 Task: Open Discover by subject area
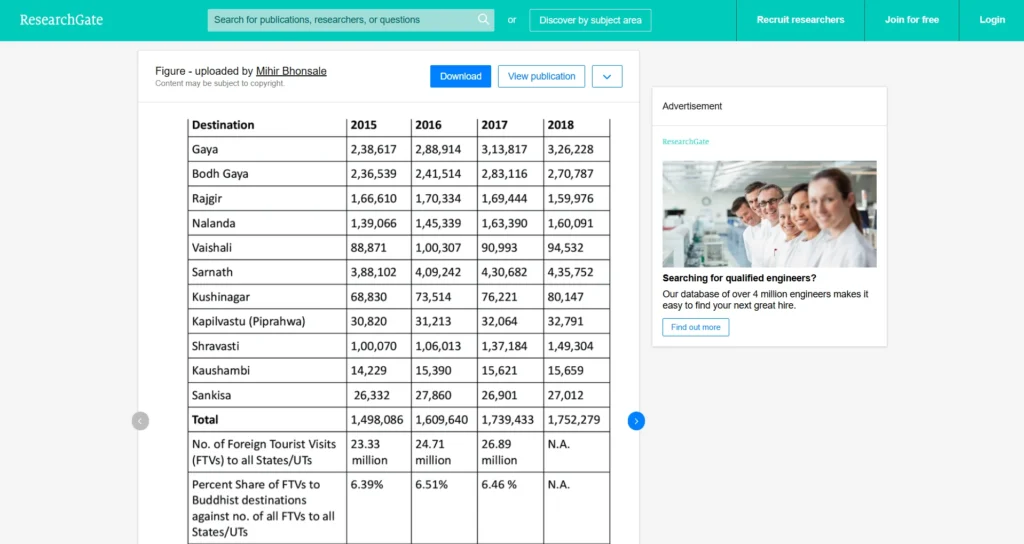pyautogui.click(x=590, y=20)
